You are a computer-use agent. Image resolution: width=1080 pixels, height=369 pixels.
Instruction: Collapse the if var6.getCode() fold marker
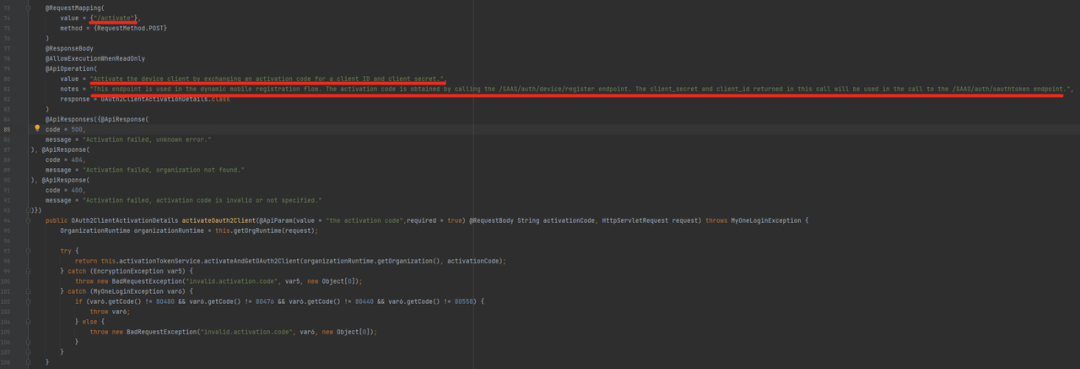pos(29,301)
